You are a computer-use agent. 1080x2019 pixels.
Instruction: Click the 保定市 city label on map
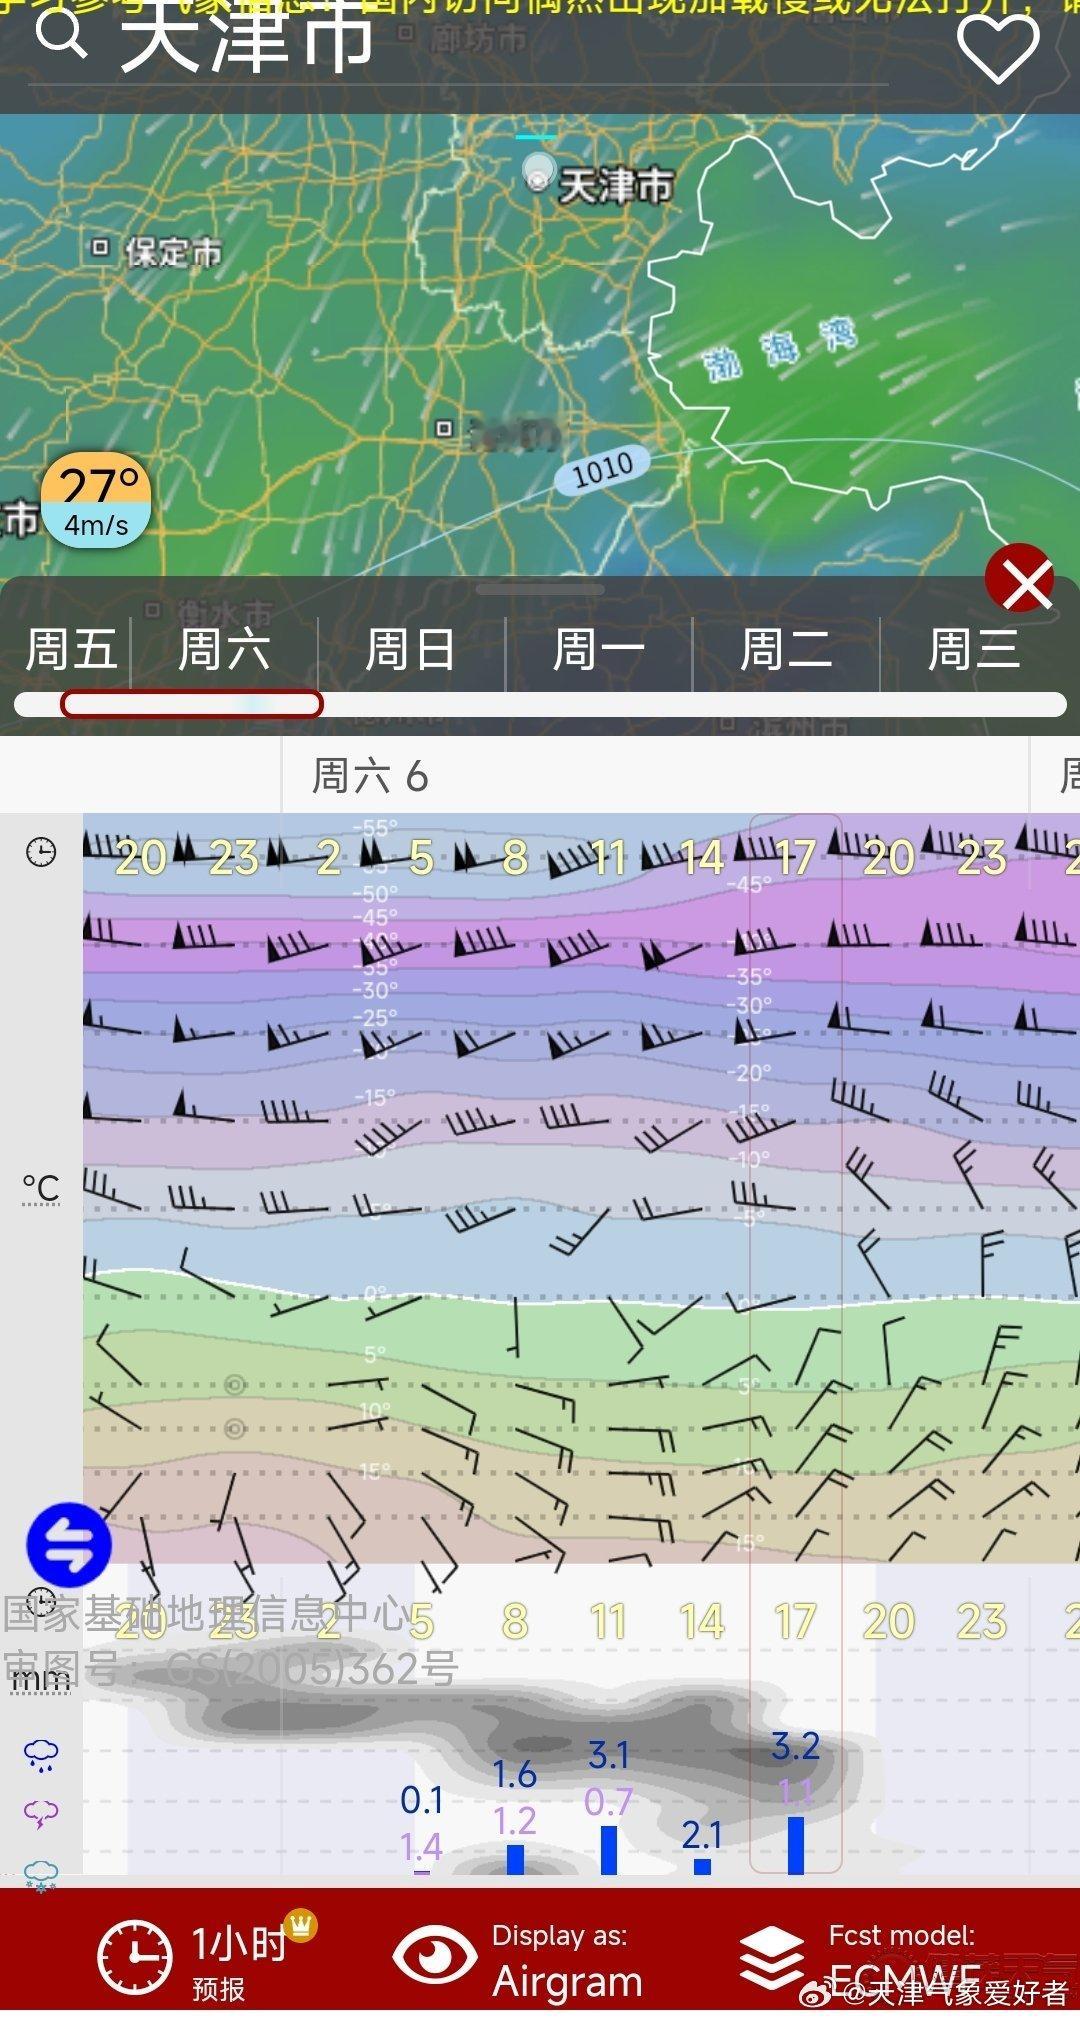click(172, 251)
